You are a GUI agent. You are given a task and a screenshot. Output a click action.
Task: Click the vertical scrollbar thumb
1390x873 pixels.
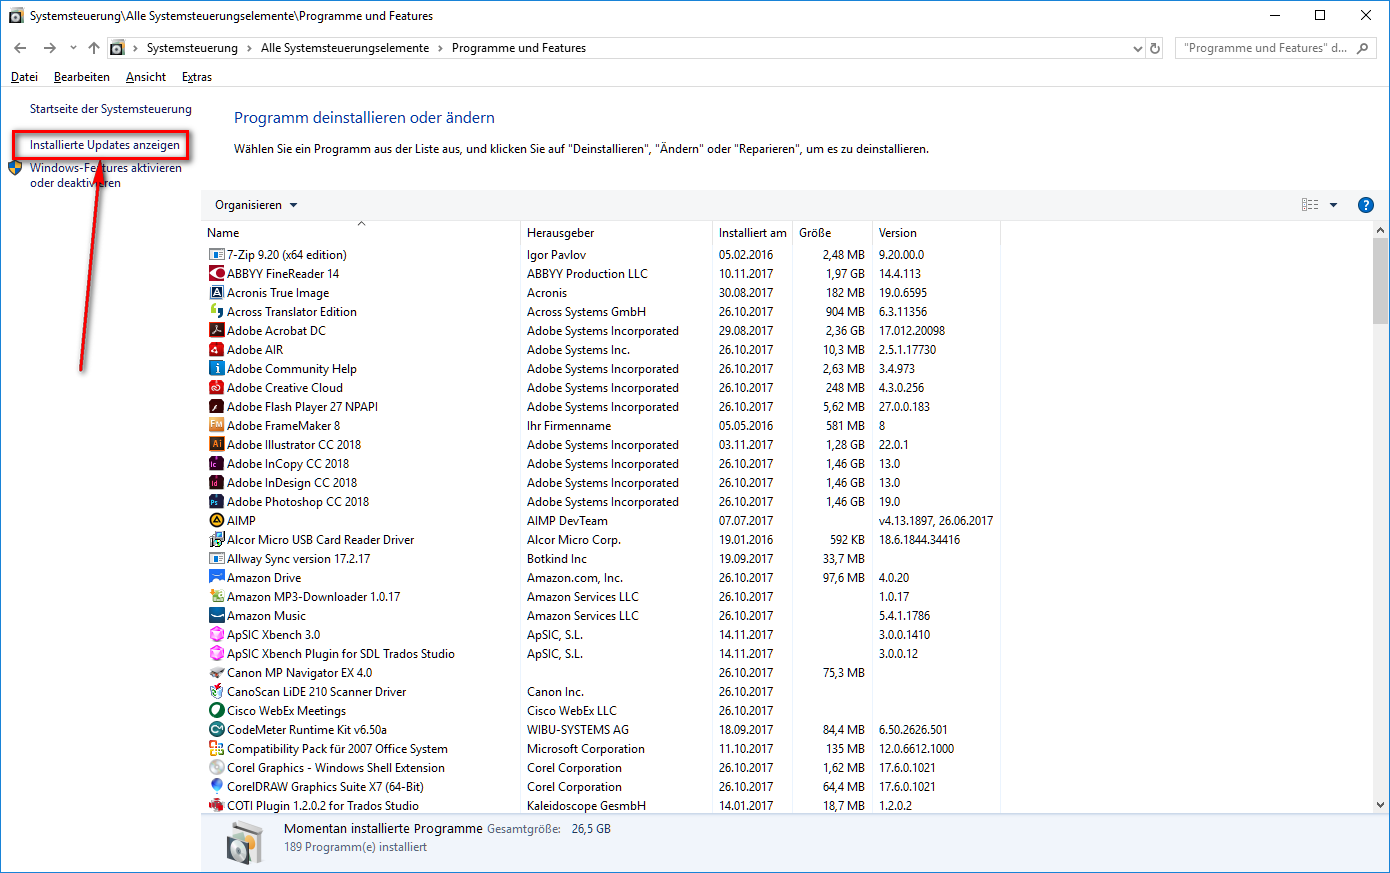(x=1381, y=281)
